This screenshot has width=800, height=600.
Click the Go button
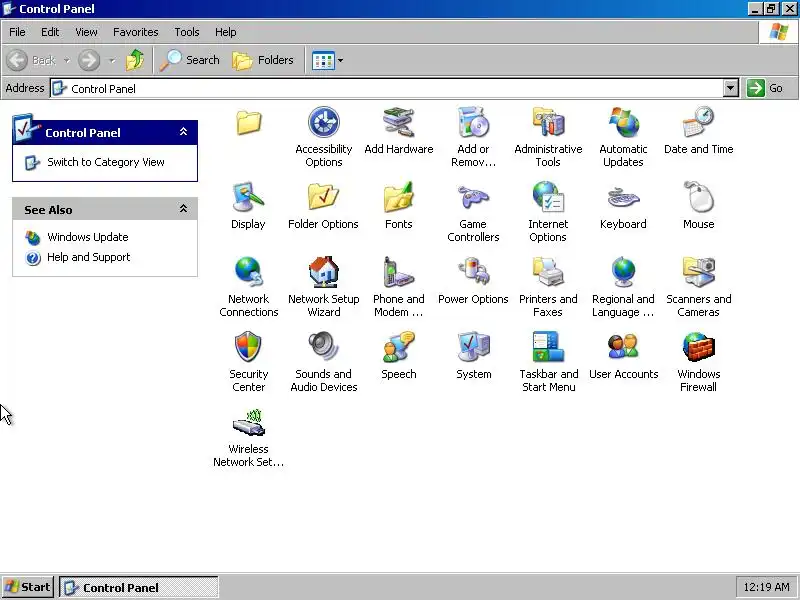pyautogui.click(x=765, y=88)
